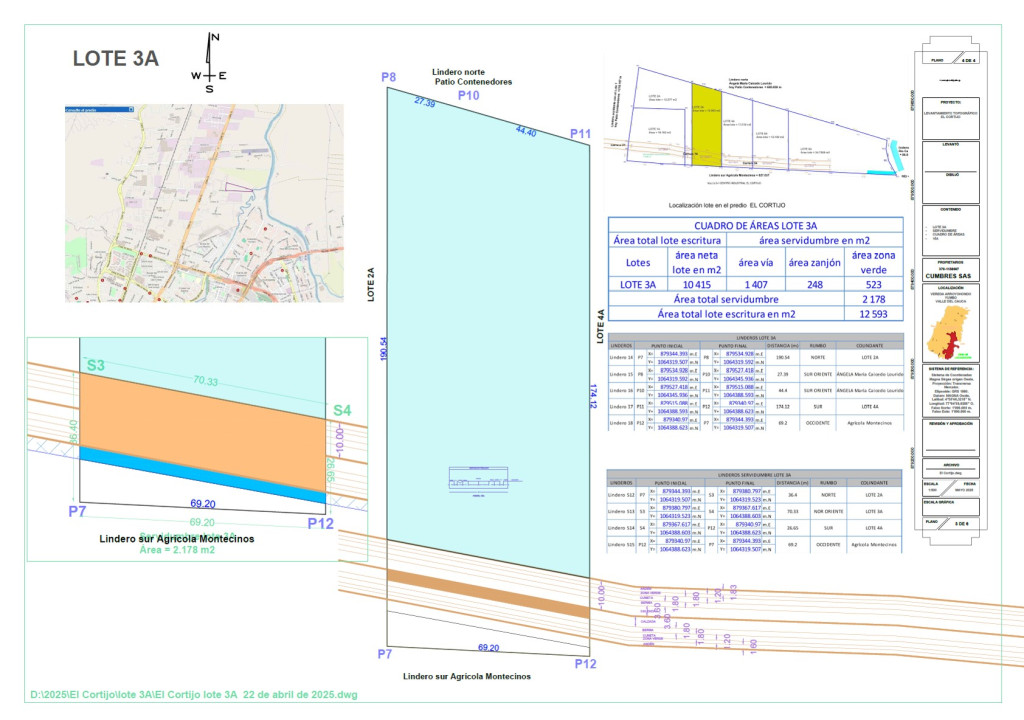Close the Consulta el predio map window
The image size is (1024, 720).
130,108
